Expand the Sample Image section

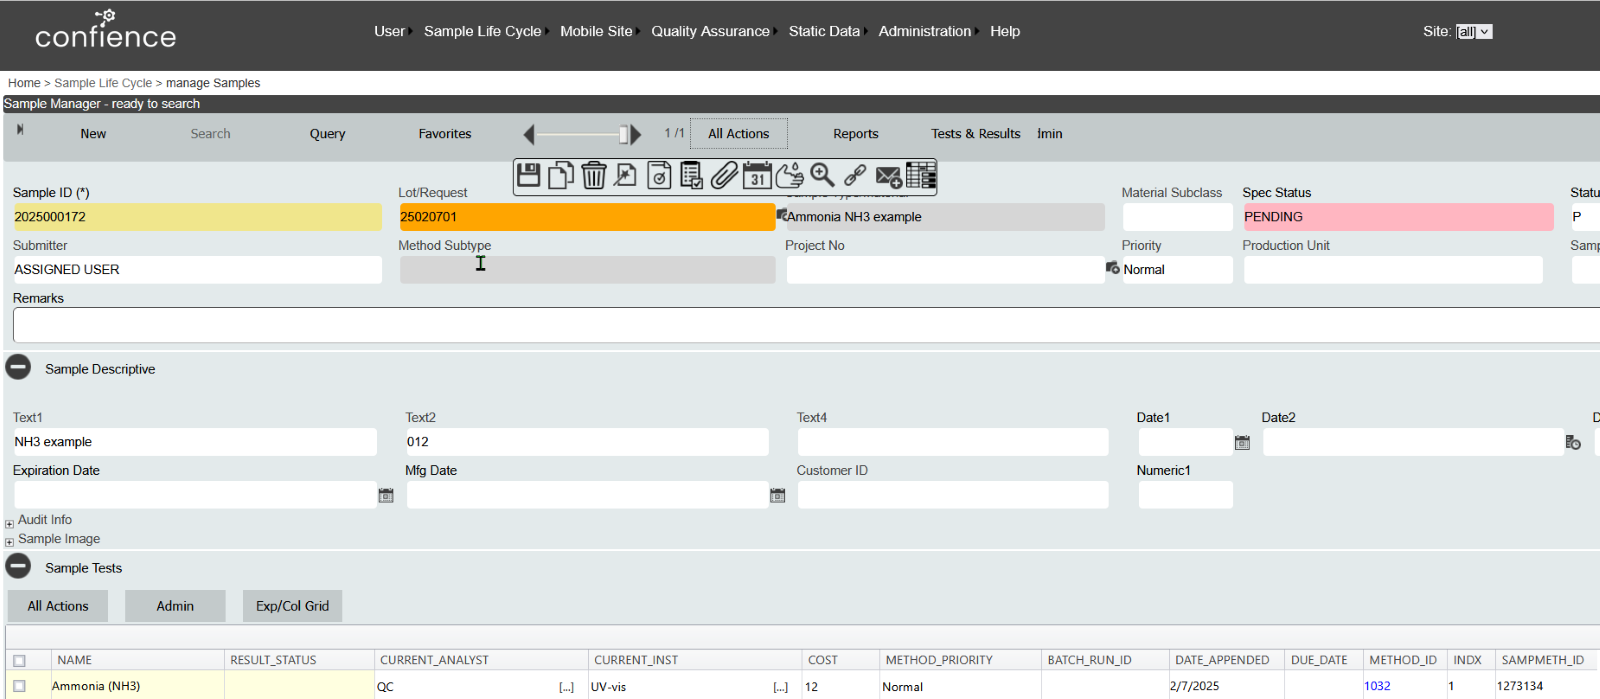(x=9, y=542)
